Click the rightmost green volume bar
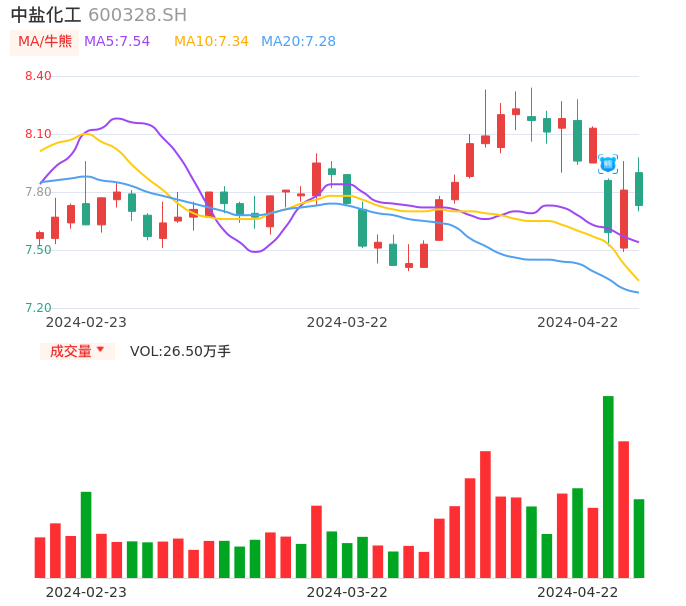 (x=639, y=538)
